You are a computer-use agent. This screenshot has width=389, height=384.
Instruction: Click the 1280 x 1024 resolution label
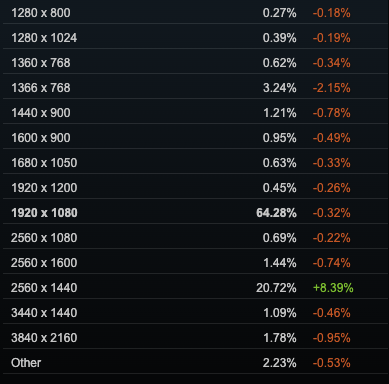point(44,38)
